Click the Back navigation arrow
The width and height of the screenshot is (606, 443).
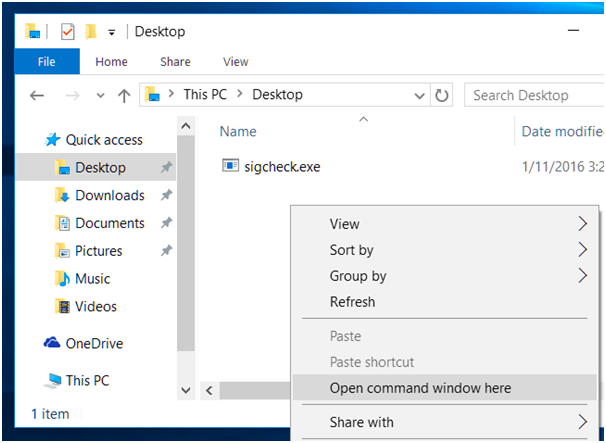[x=37, y=96]
